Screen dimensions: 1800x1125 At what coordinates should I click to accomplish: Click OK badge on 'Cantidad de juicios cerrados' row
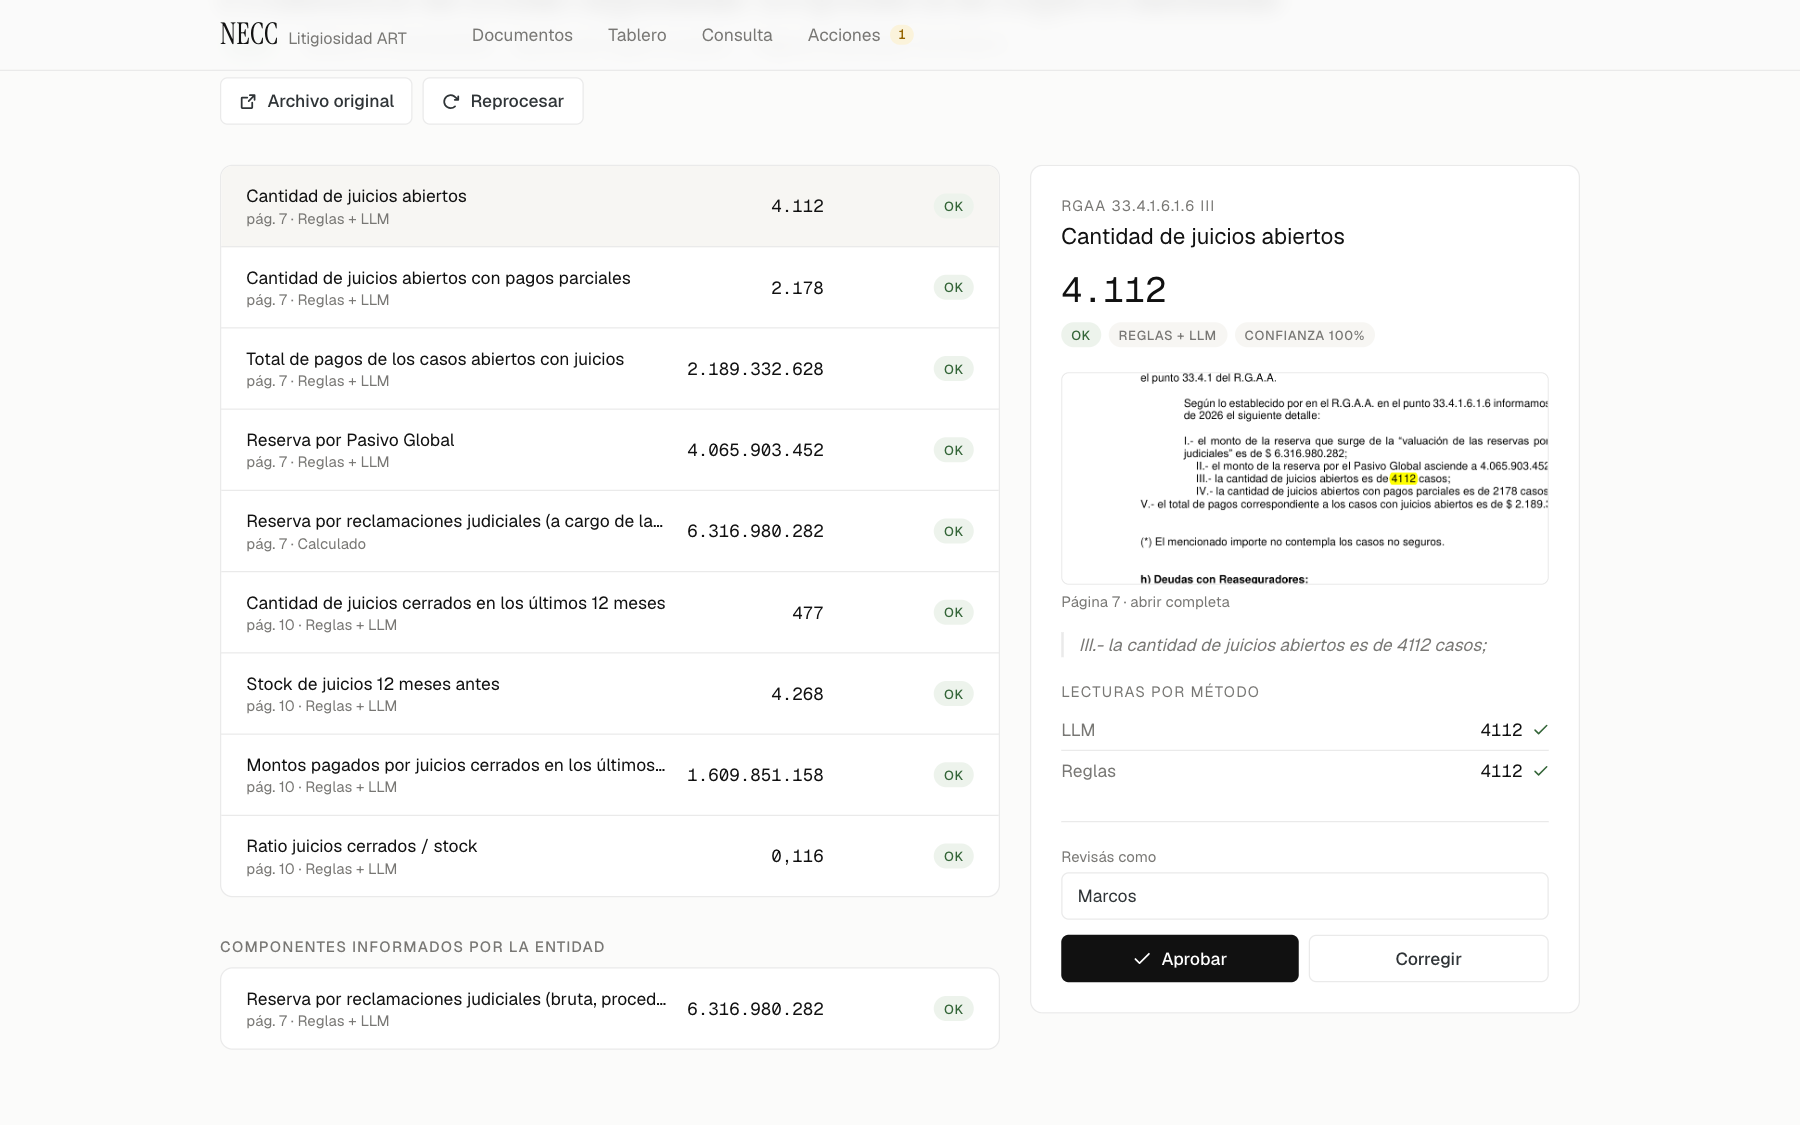point(953,612)
